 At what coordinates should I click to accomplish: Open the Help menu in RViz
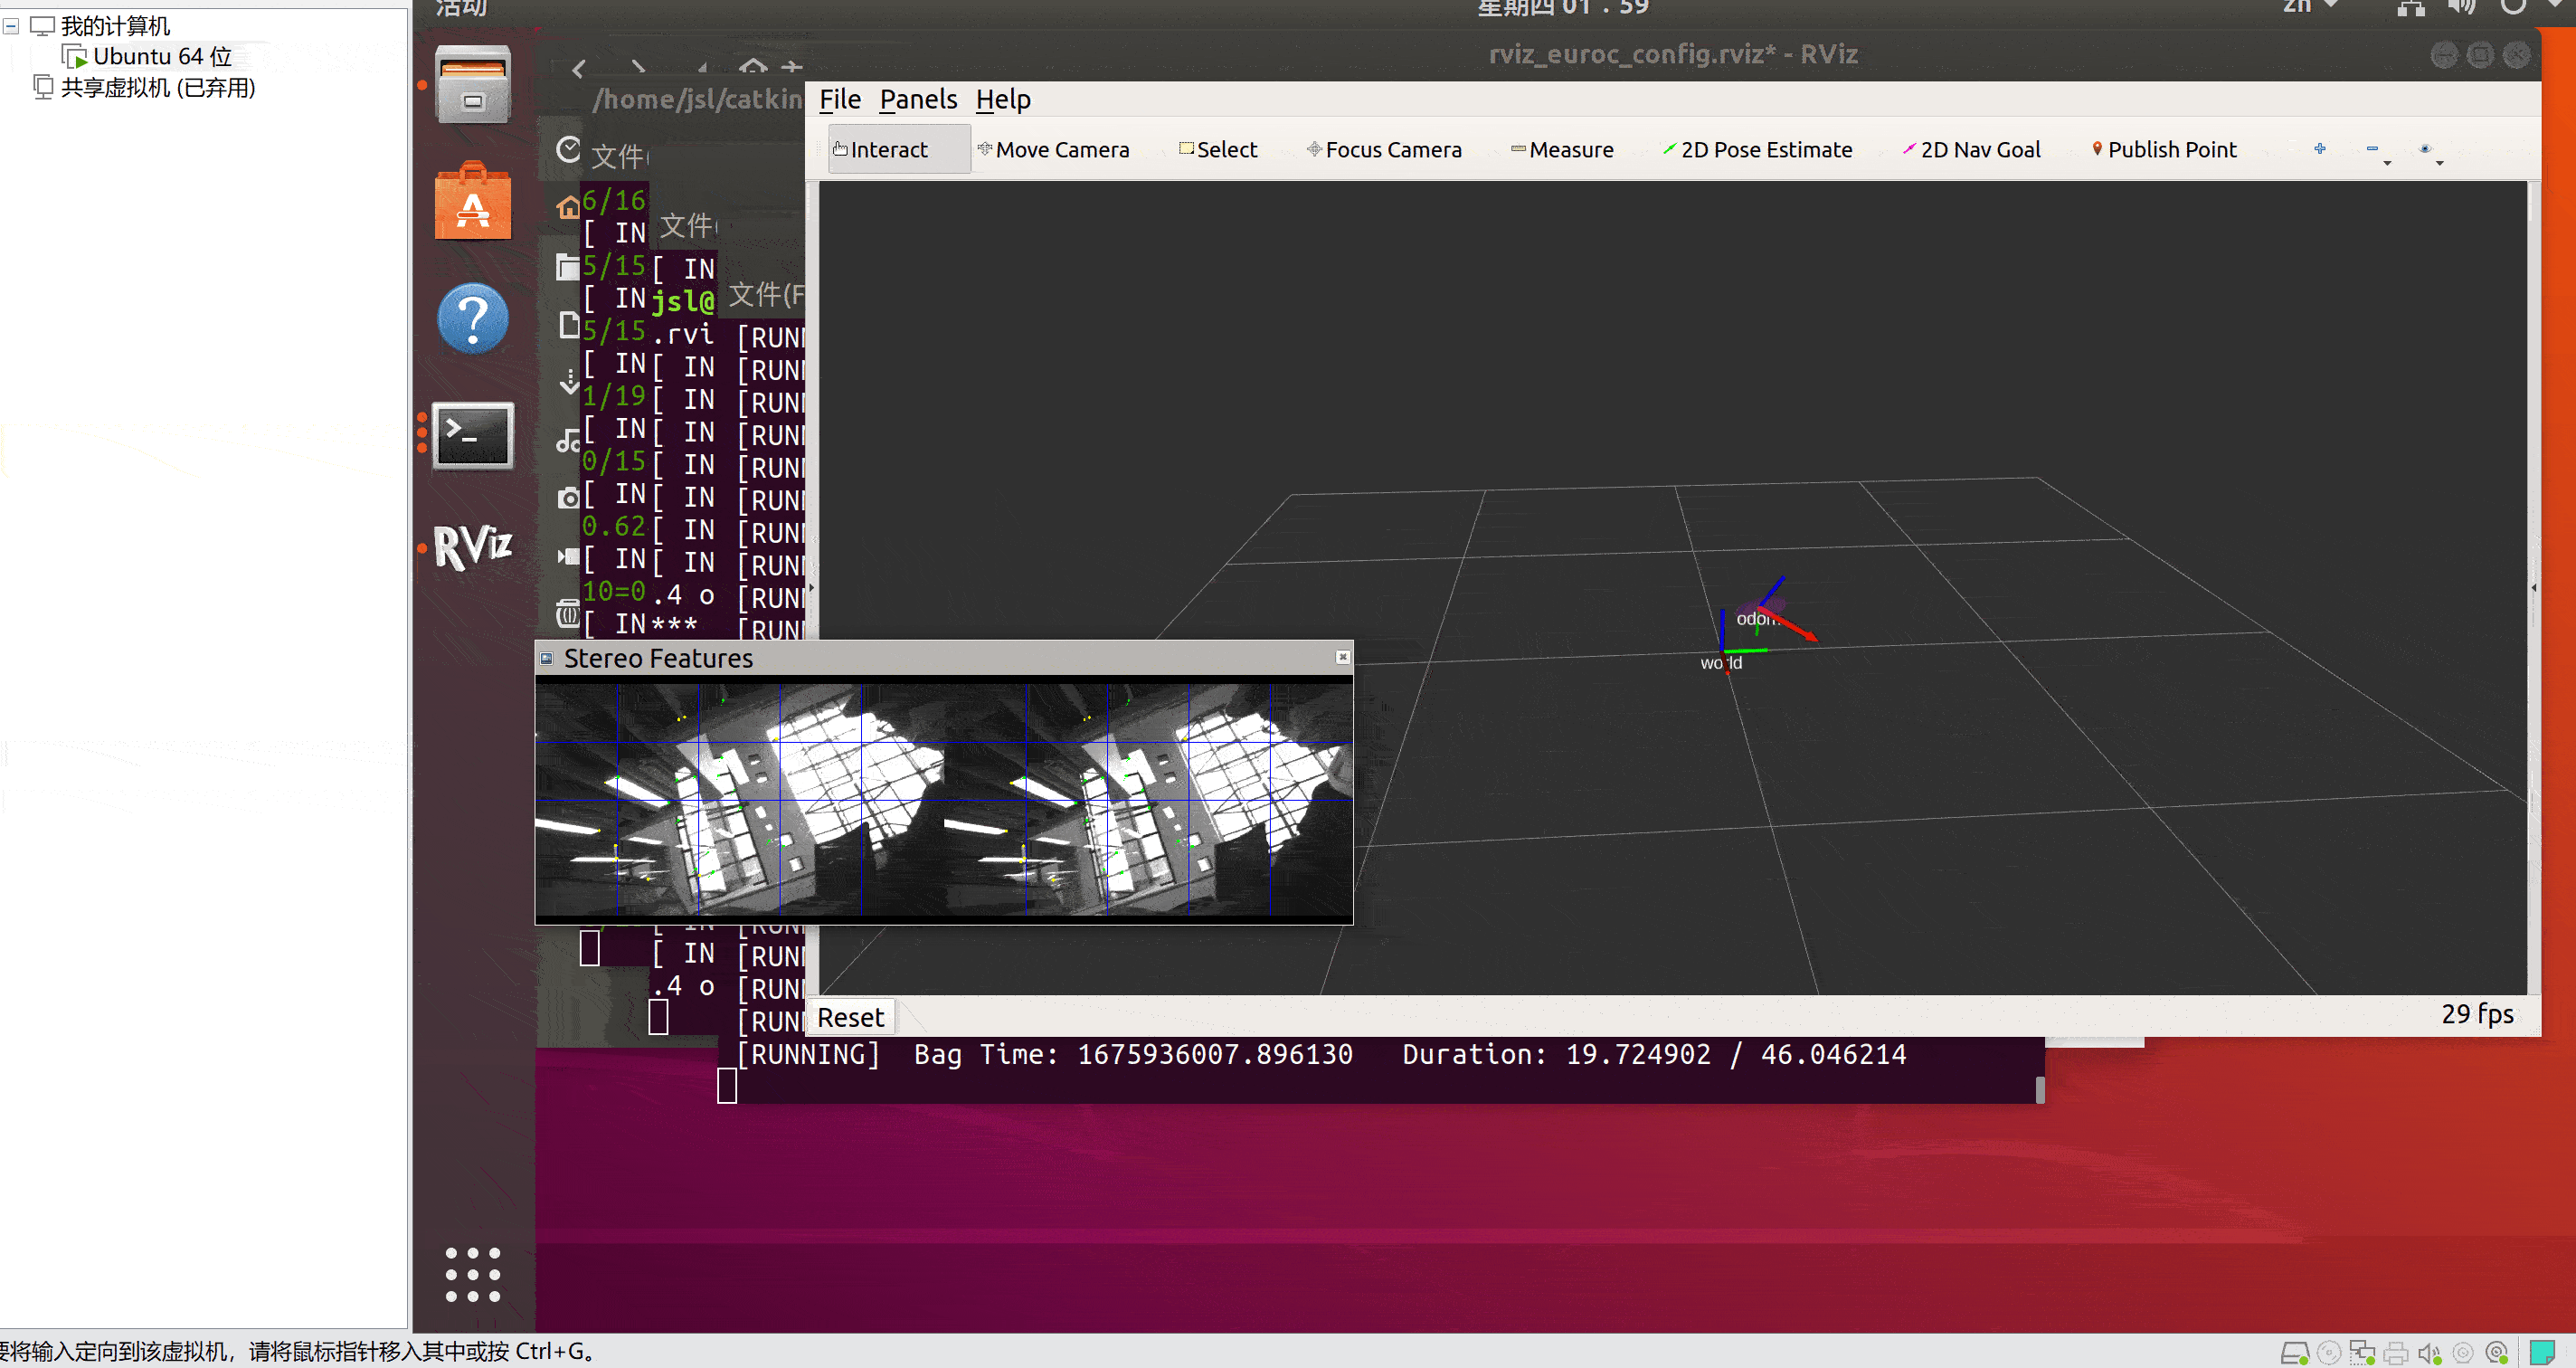point(1002,100)
